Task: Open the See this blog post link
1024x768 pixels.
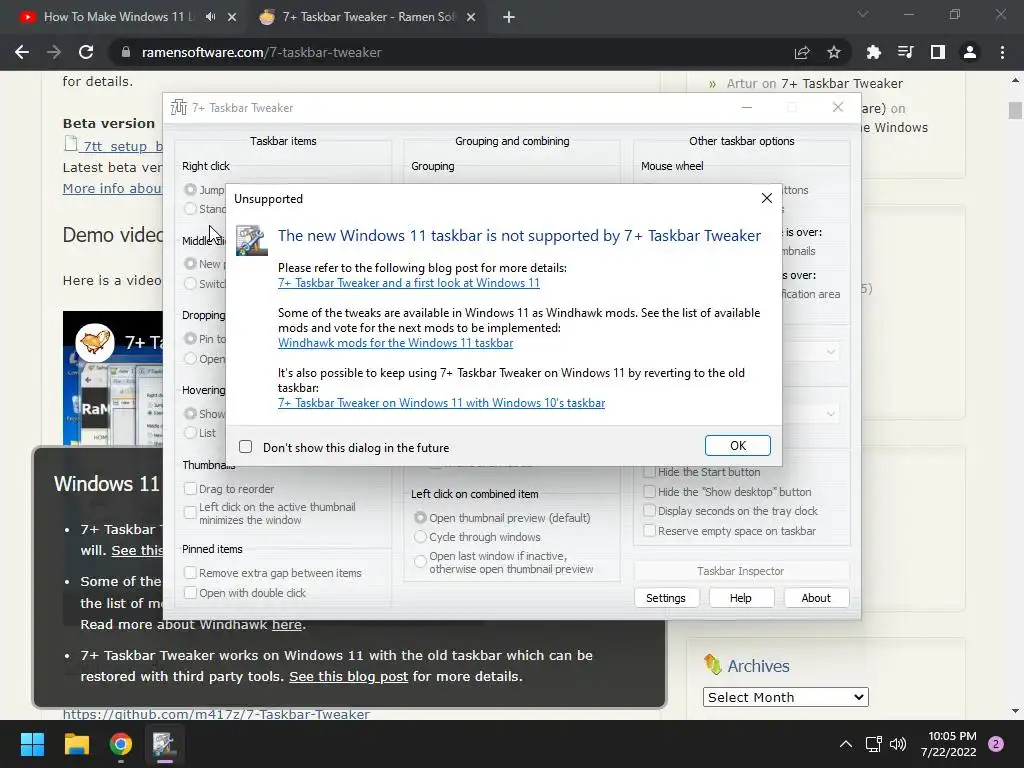Action: pyautogui.click(x=348, y=677)
